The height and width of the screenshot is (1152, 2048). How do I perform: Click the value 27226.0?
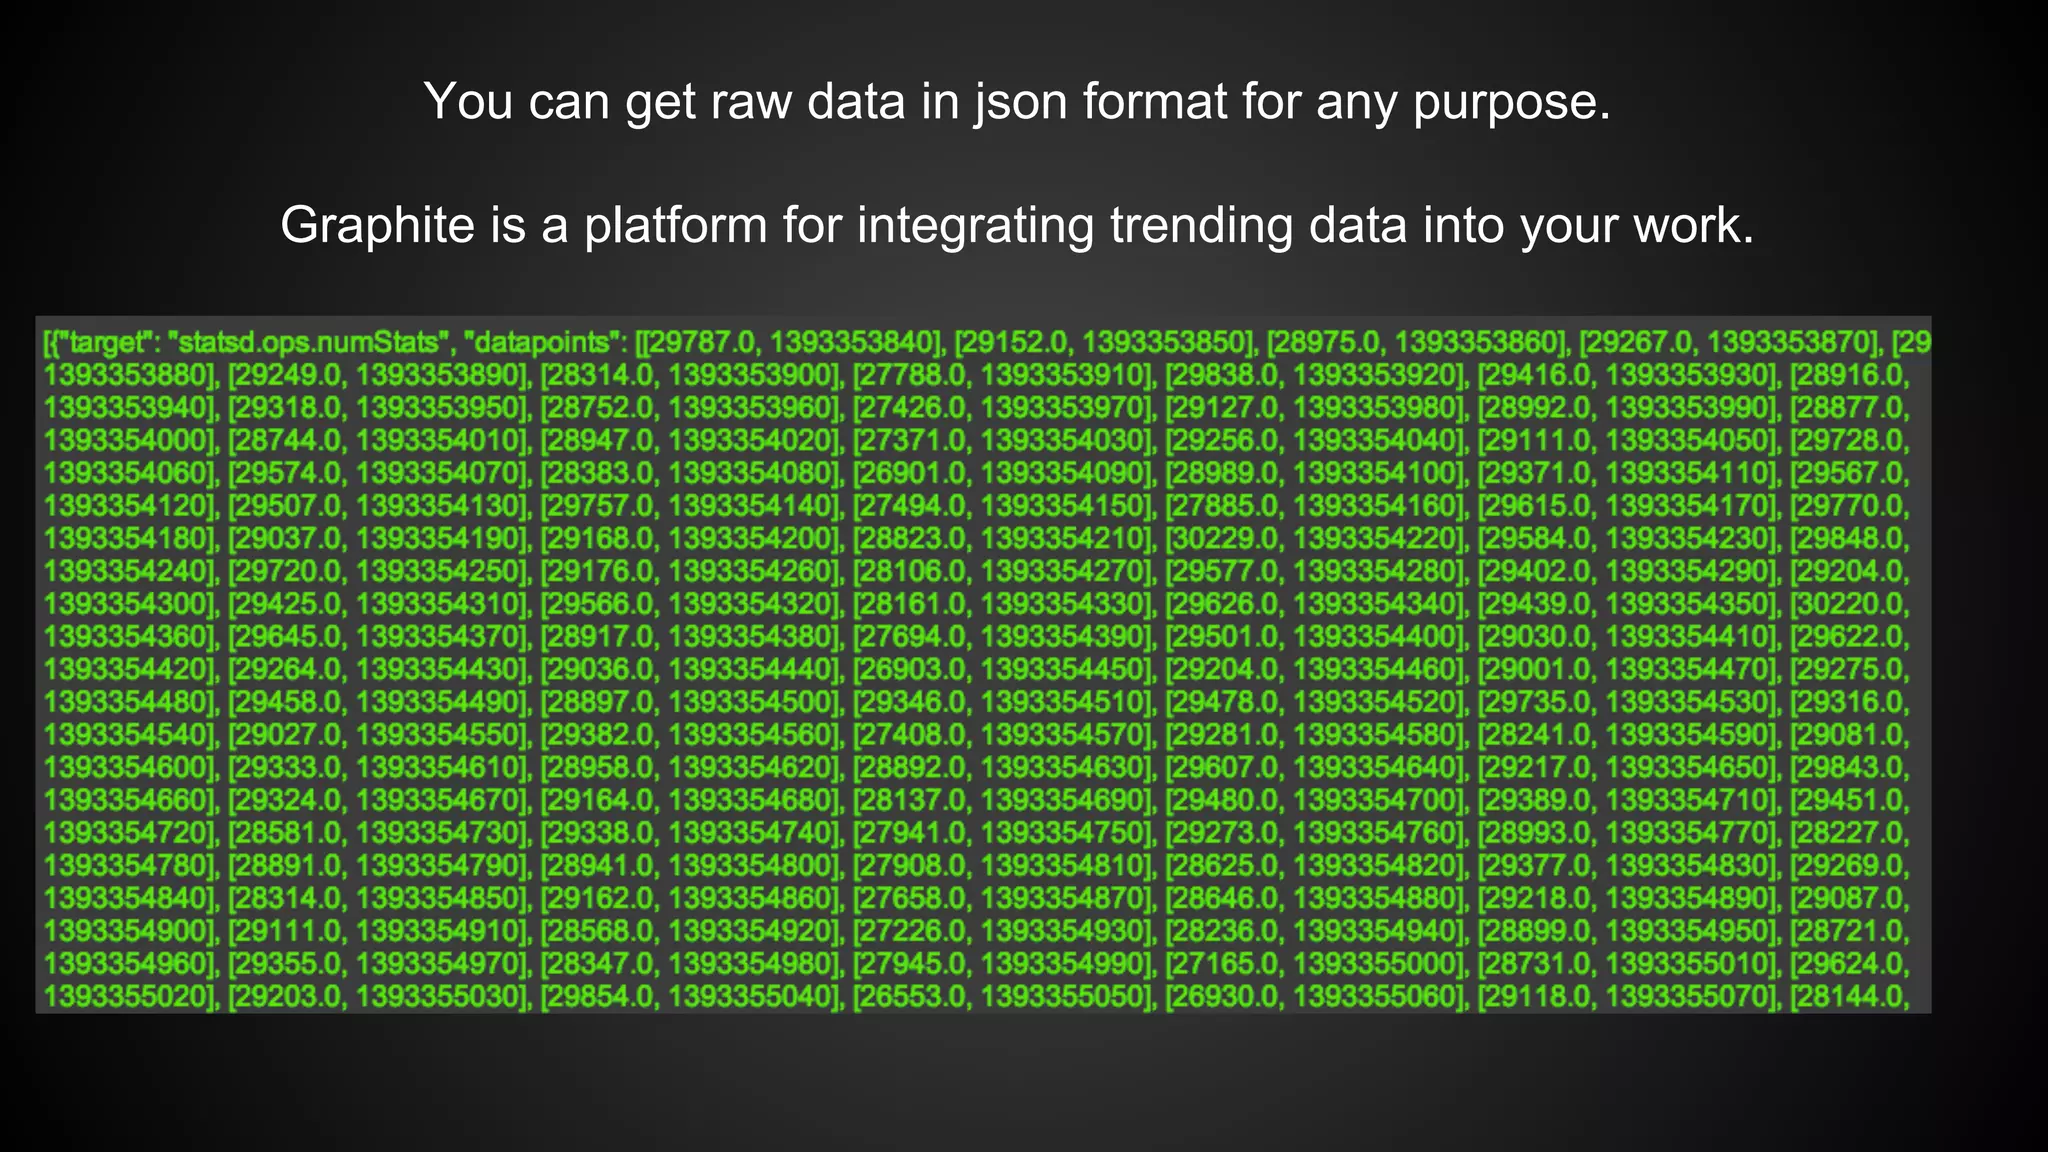pyautogui.click(x=915, y=932)
